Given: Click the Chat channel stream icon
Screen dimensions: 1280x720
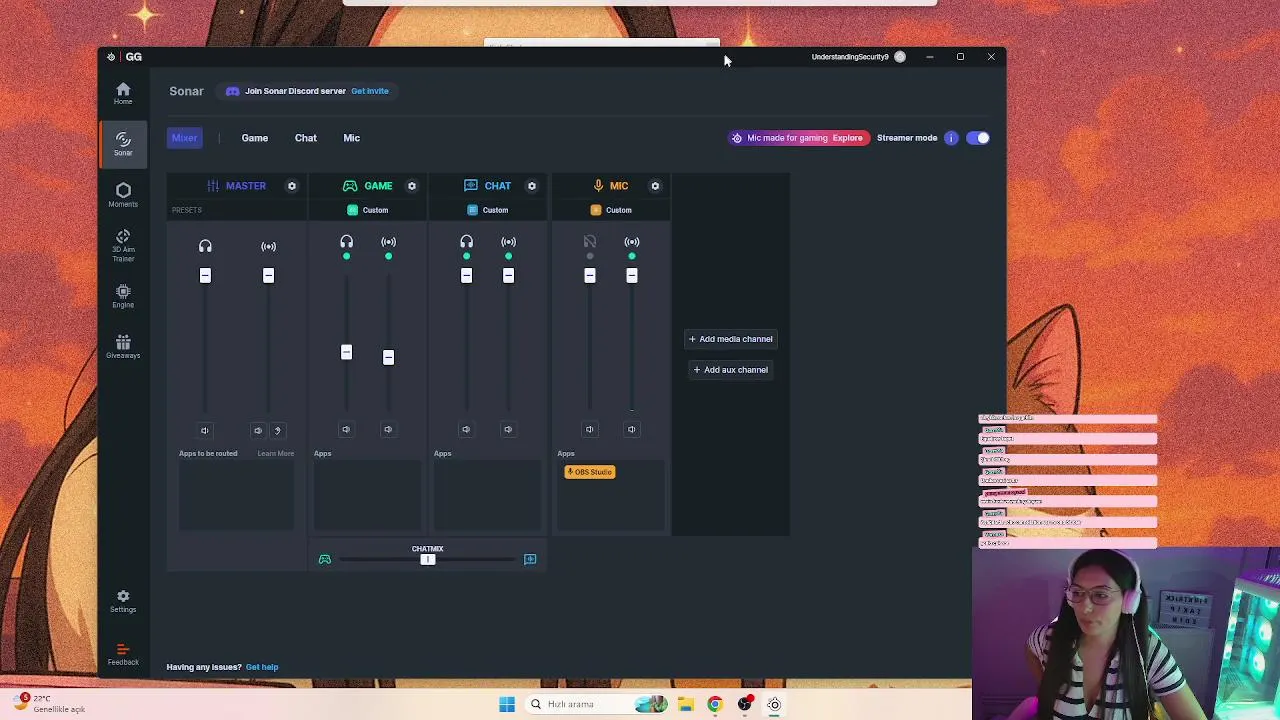Looking at the screenshot, I should (x=508, y=241).
